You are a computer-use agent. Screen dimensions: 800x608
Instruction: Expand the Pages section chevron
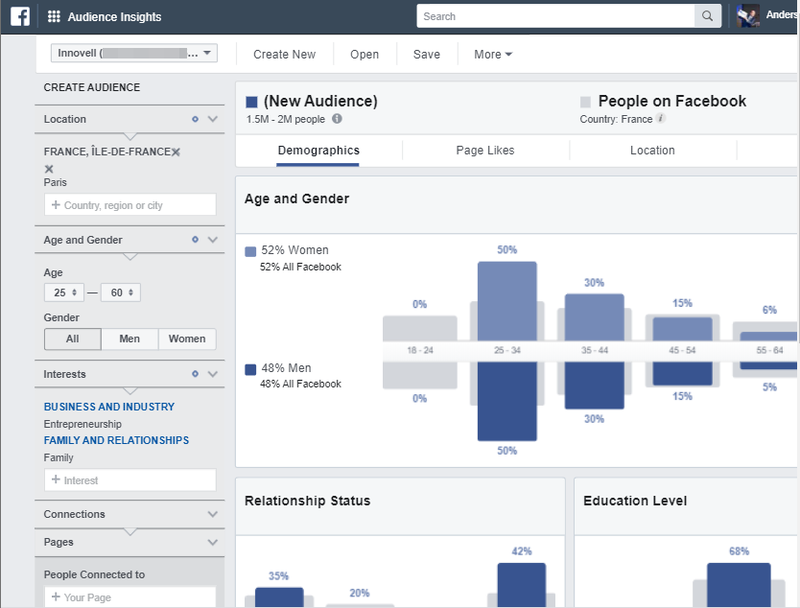point(213,542)
